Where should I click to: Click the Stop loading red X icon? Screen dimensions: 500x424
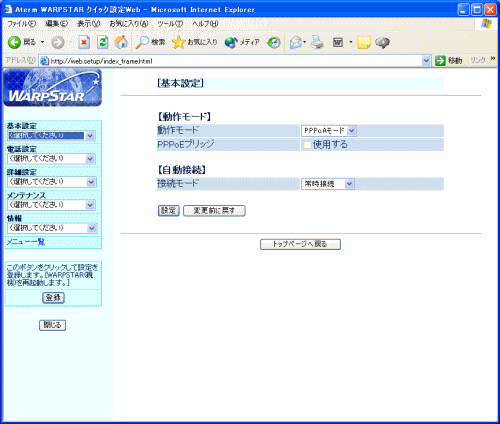coord(84,42)
